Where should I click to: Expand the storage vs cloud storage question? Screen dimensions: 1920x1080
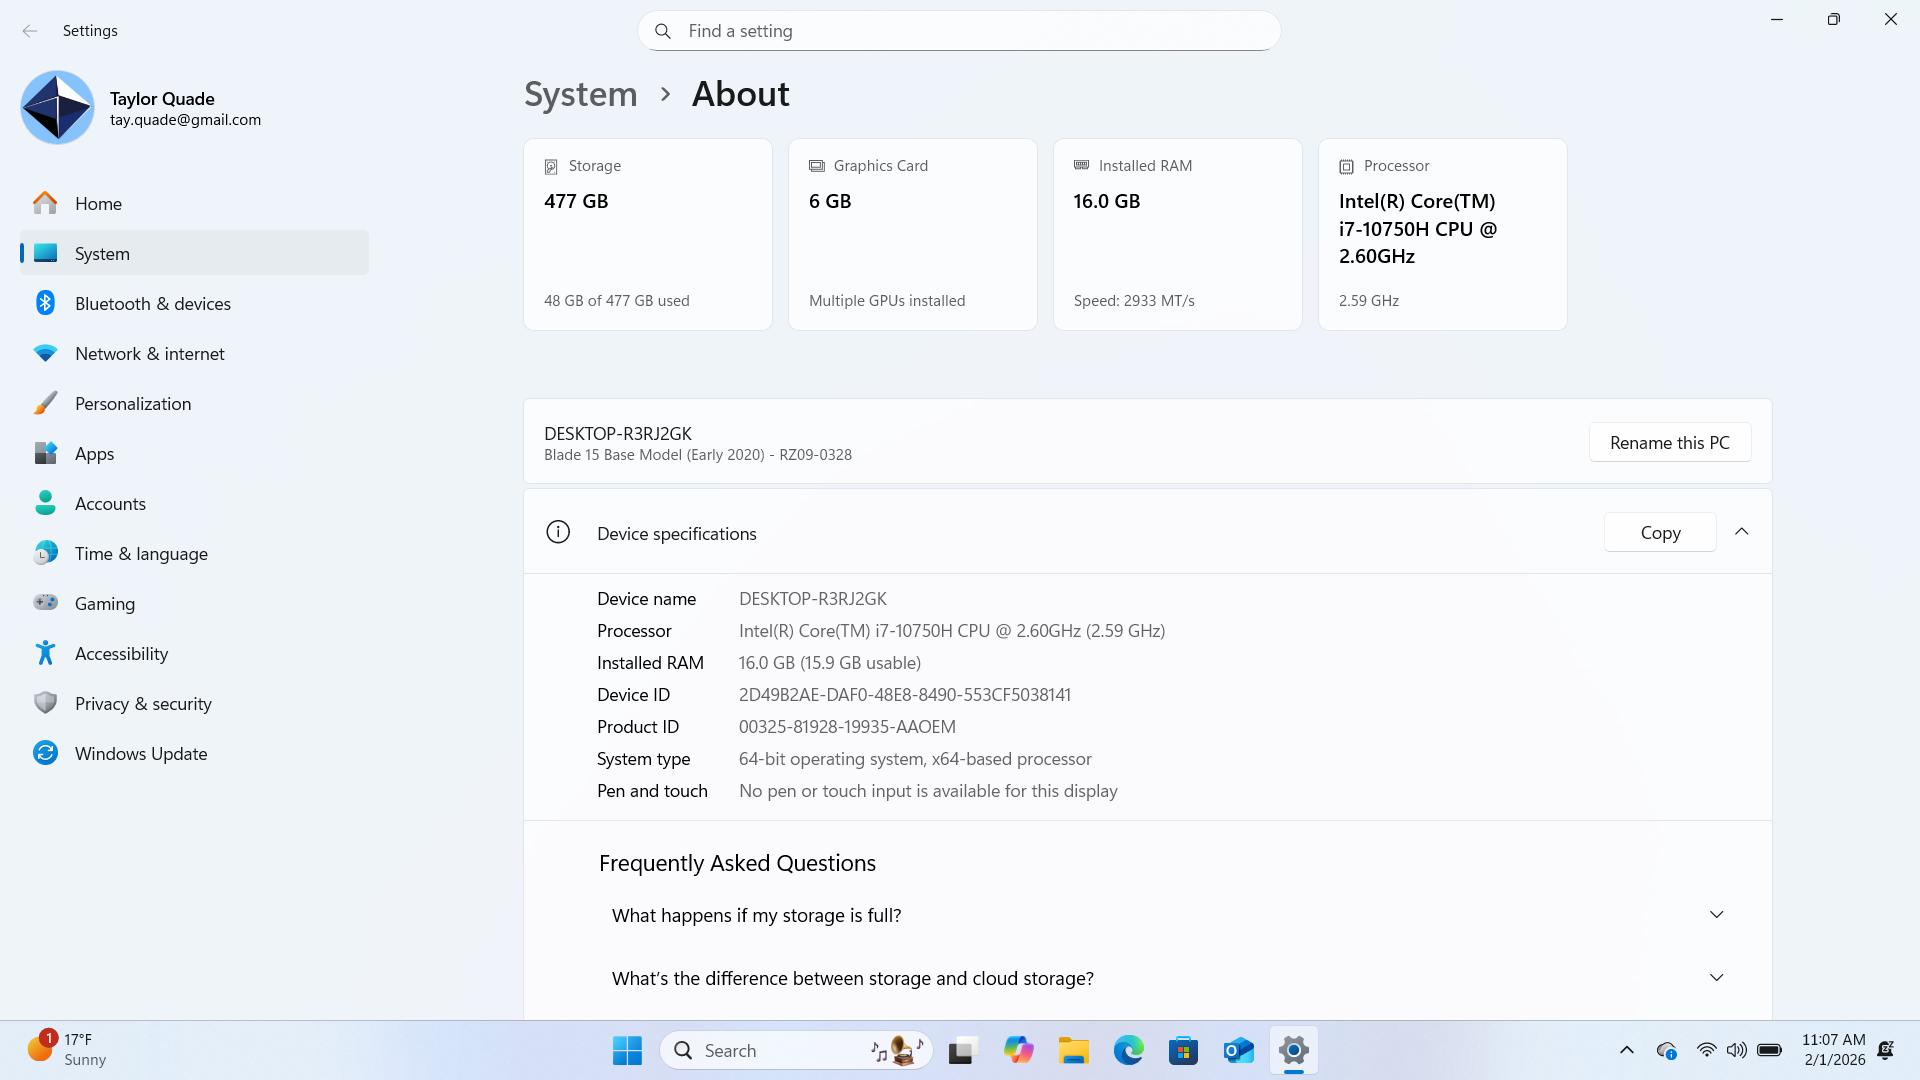pyautogui.click(x=1716, y=978)
